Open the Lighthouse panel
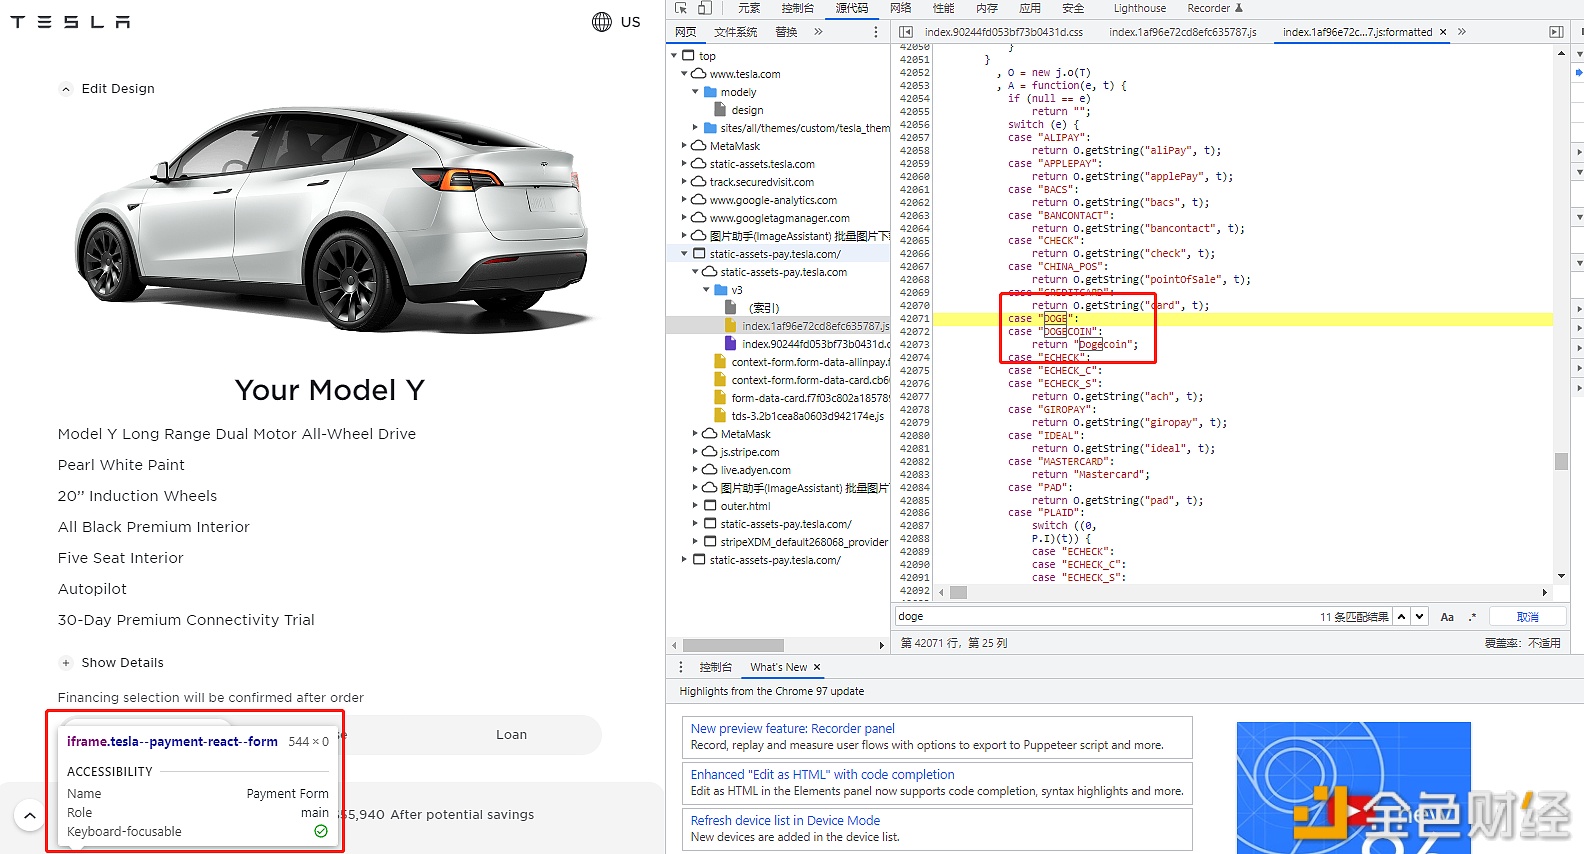 [x=1139, y=8]
